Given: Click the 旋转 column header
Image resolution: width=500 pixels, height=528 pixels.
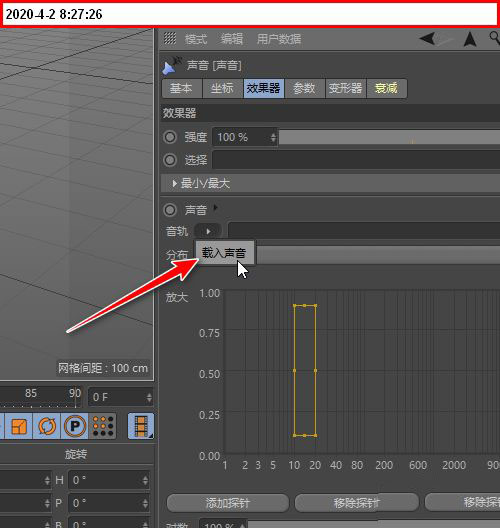Looking at the screenshot, I should tap(76, 454).
